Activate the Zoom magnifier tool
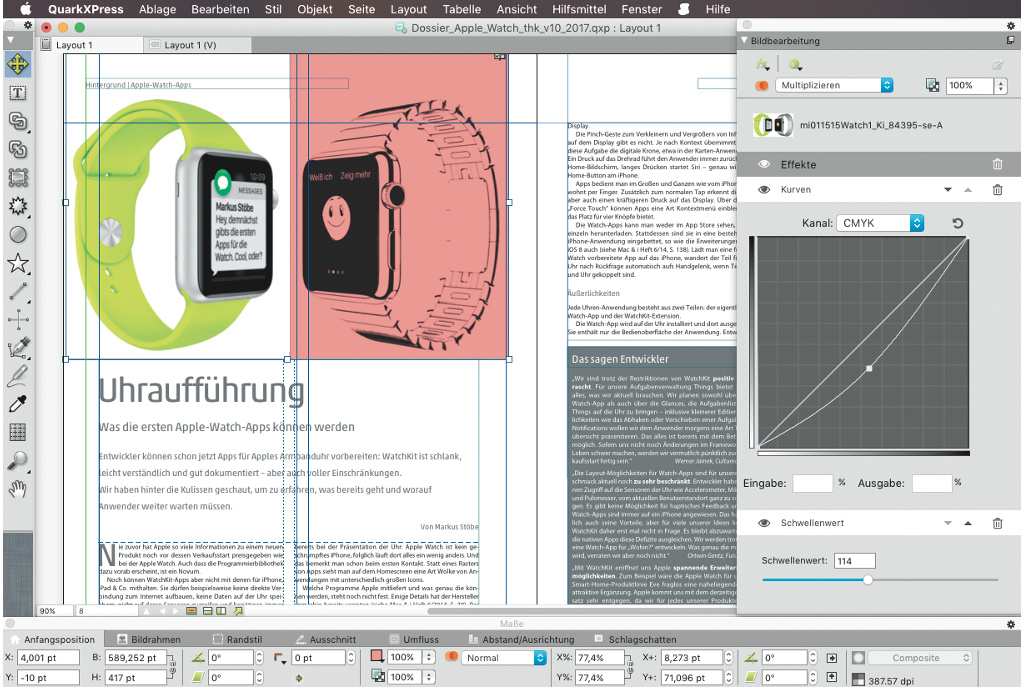The height and width of the screenshot is (687, 1024). [x=17, y=461]
